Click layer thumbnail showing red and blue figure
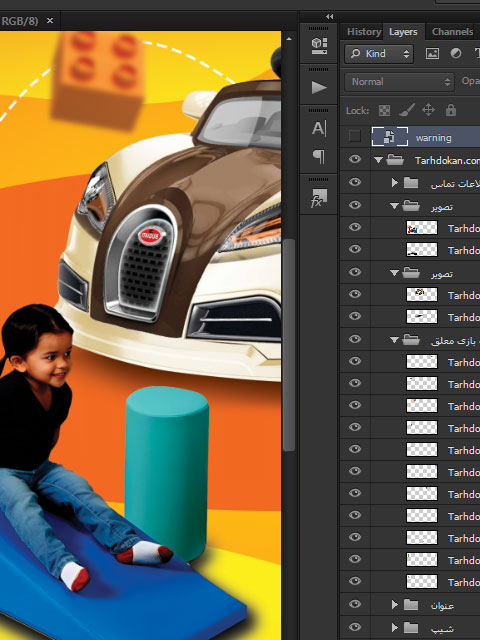Screen dimensions: 480x640 (x=422, y=228)
